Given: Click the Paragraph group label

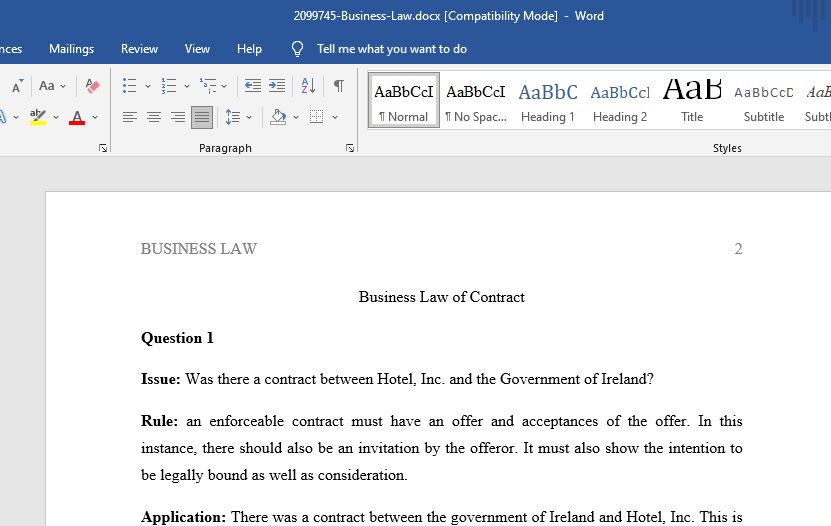Looking at the screenshot, I should pos(225,148).
